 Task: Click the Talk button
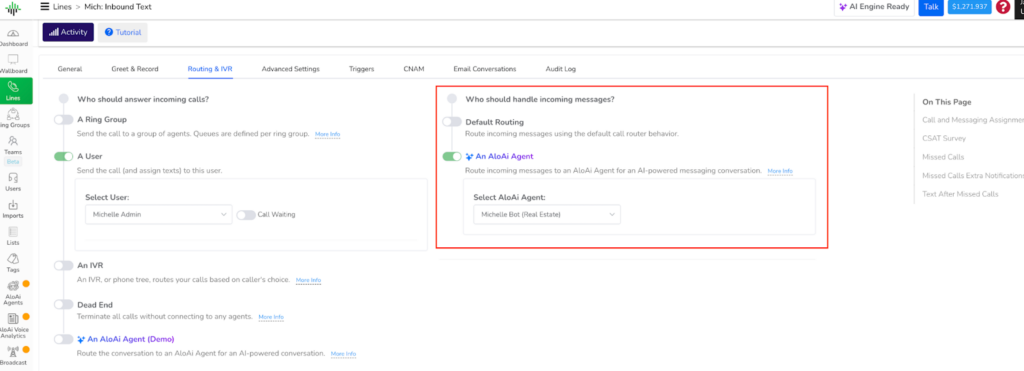click(931, 7)
